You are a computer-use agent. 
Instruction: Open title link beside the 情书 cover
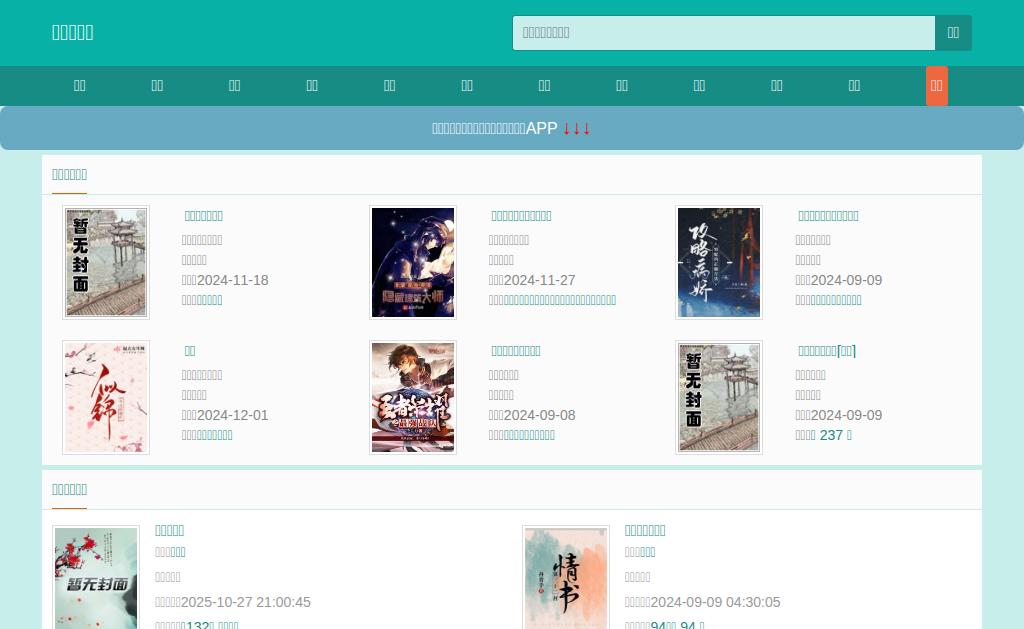click(645, 530)
